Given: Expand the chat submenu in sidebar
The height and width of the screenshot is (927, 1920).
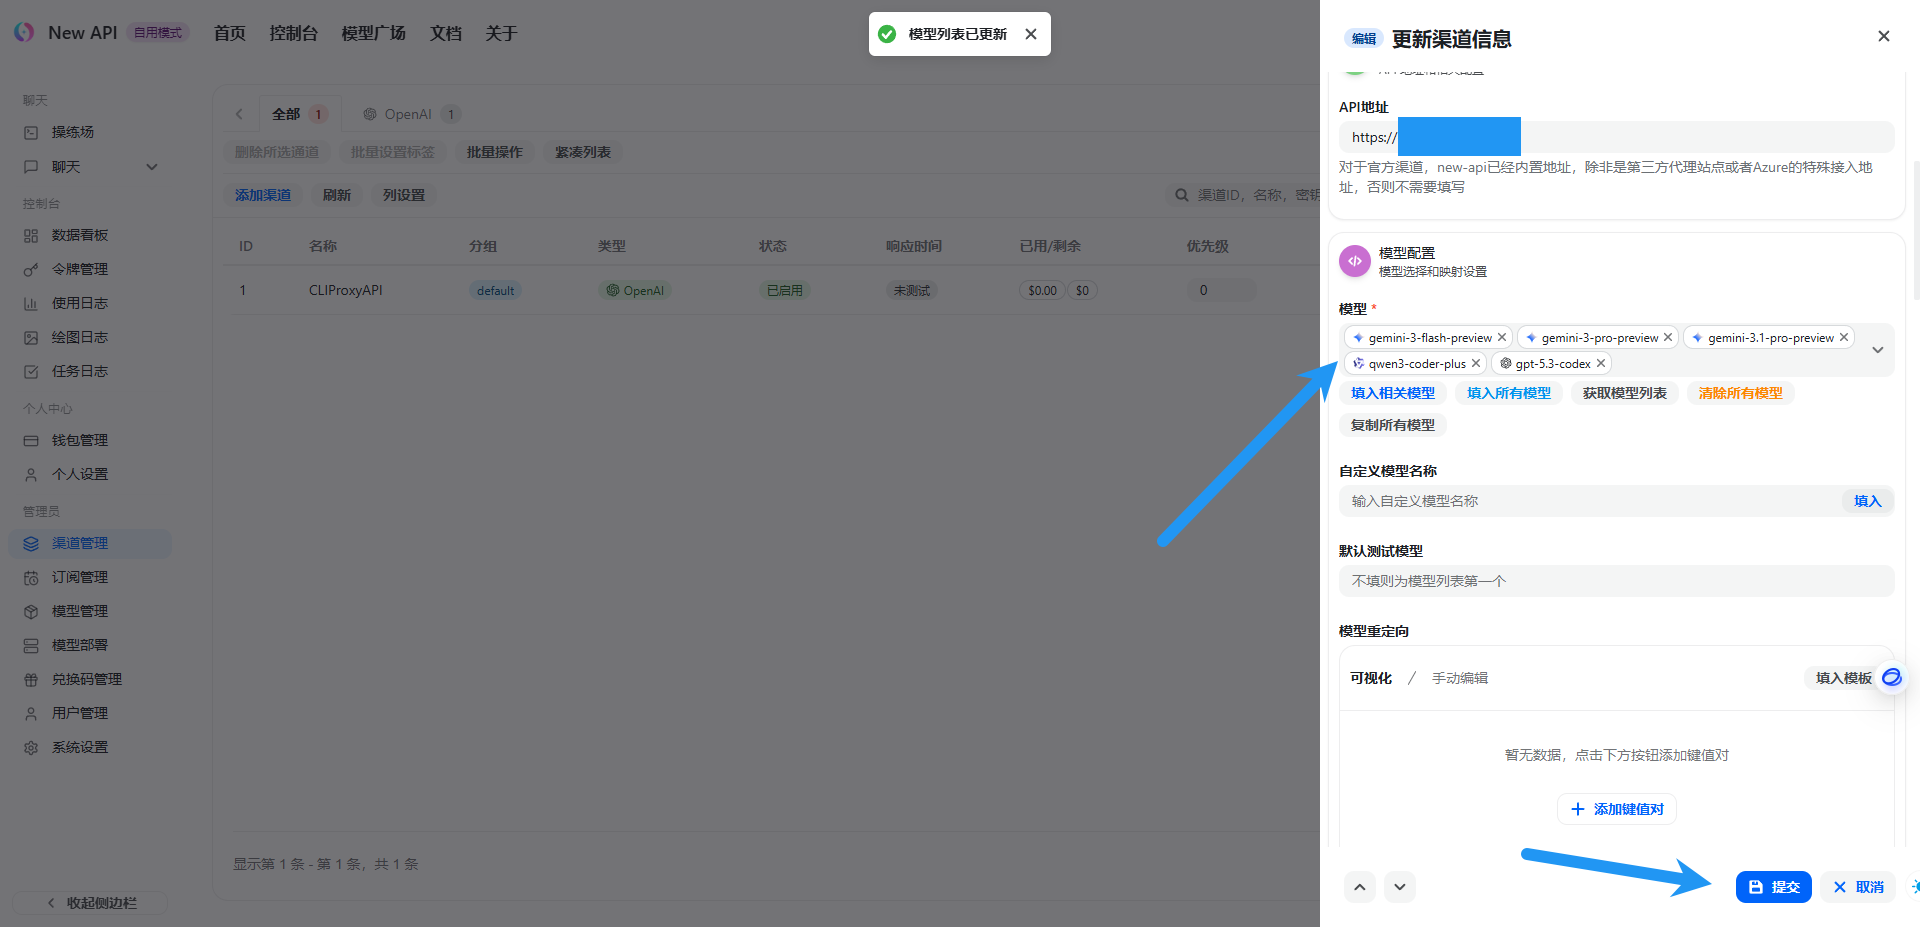Looking at the screenshot, I should 152,167.
